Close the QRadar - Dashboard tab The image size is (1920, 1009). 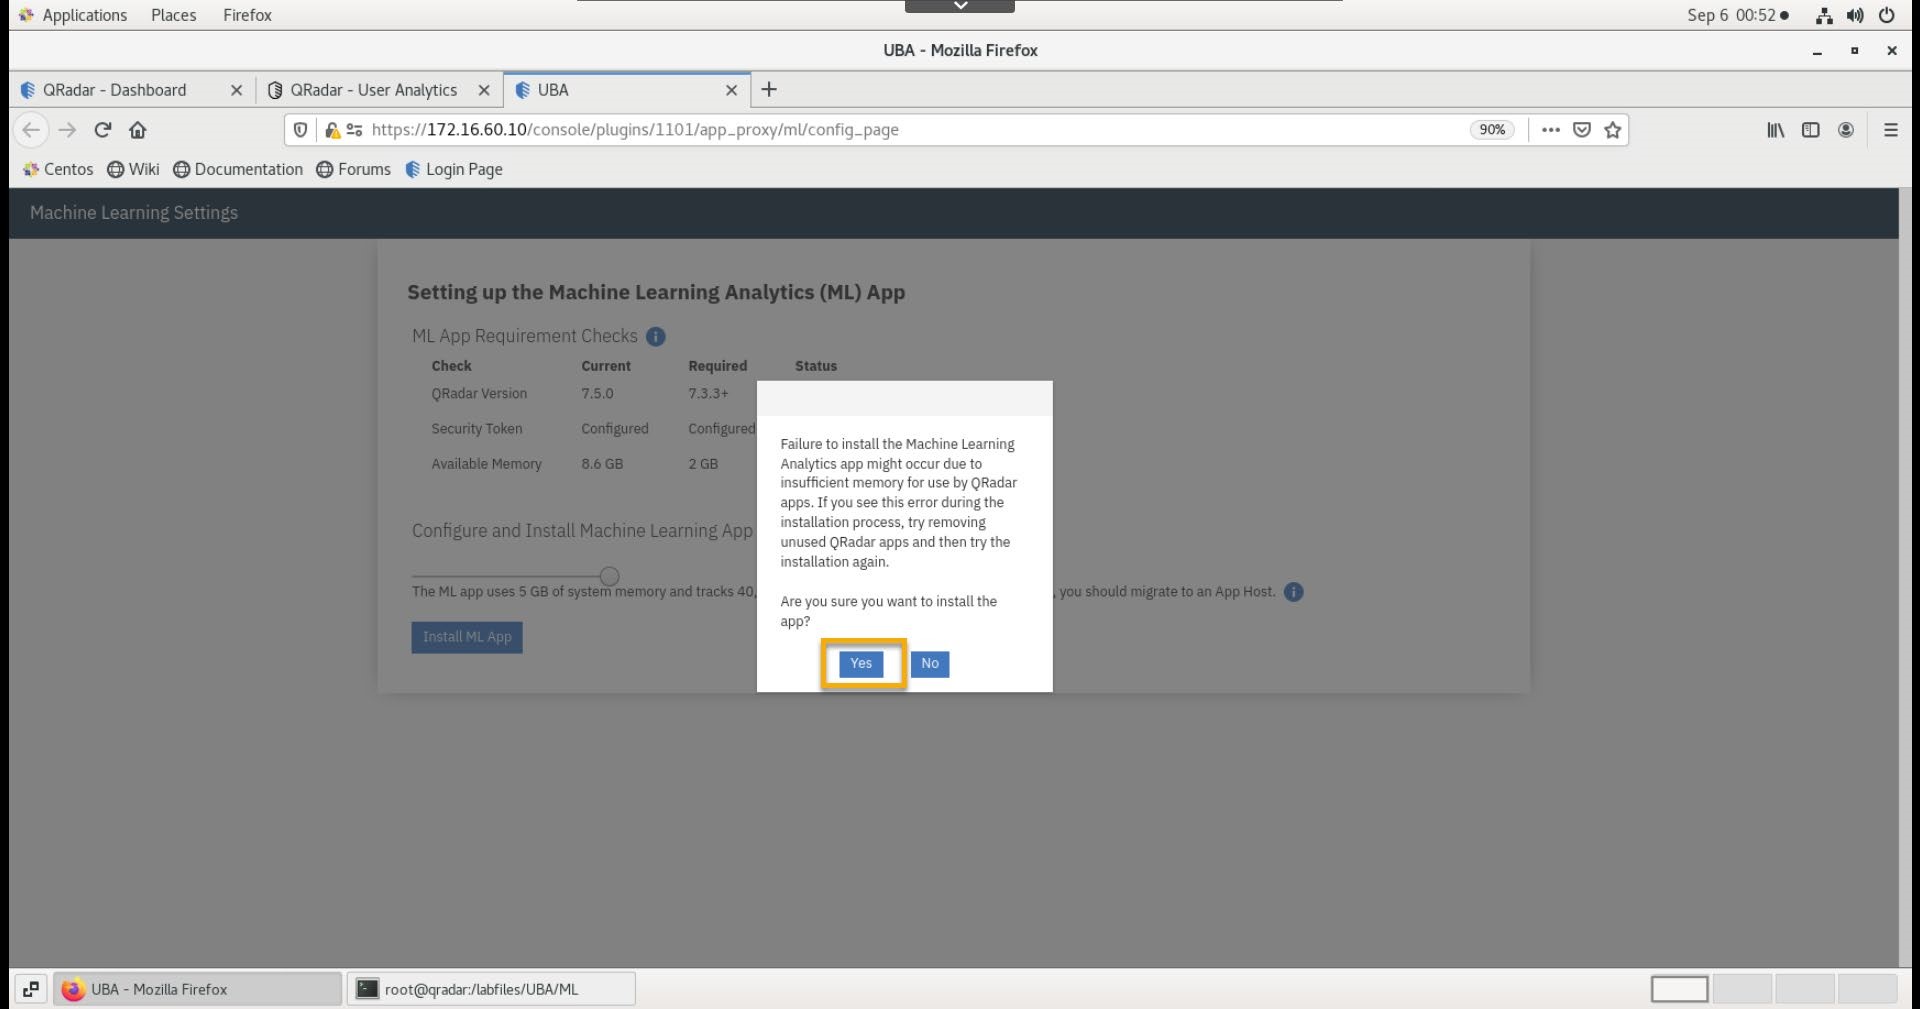coord(236,90)
